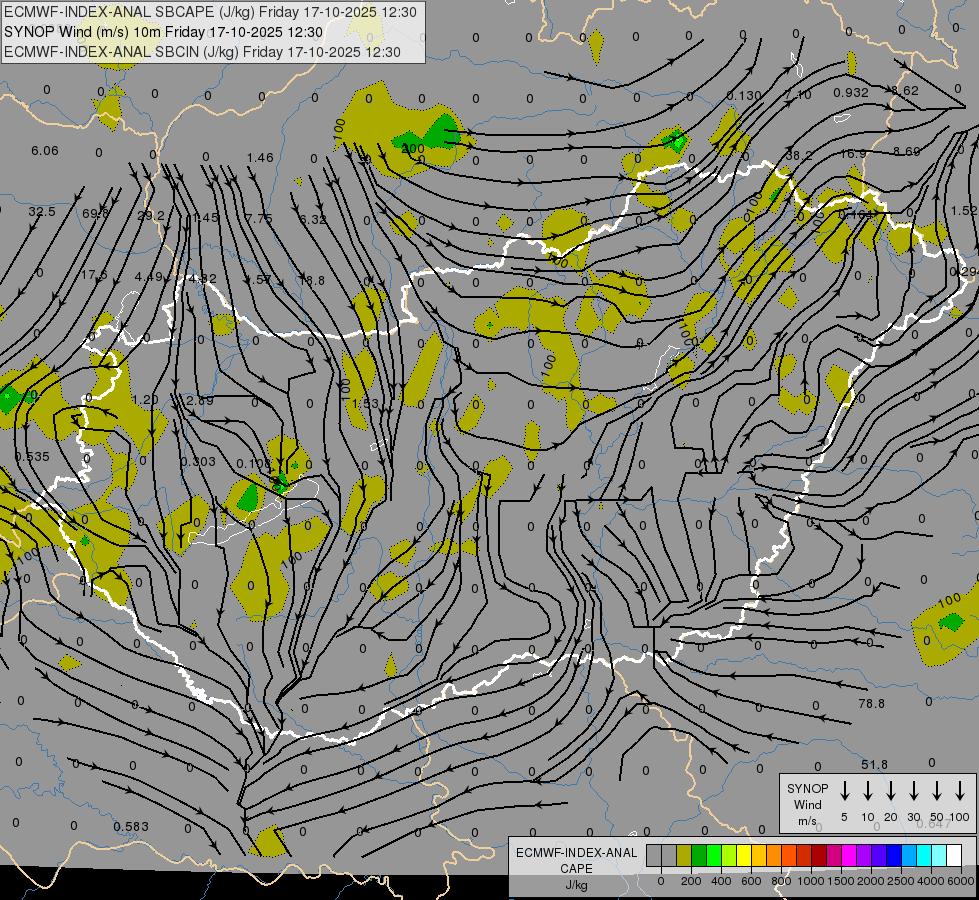
Task: Click the 'SYNOP' label in the wind legend
Action: click(x=807, y=789)
